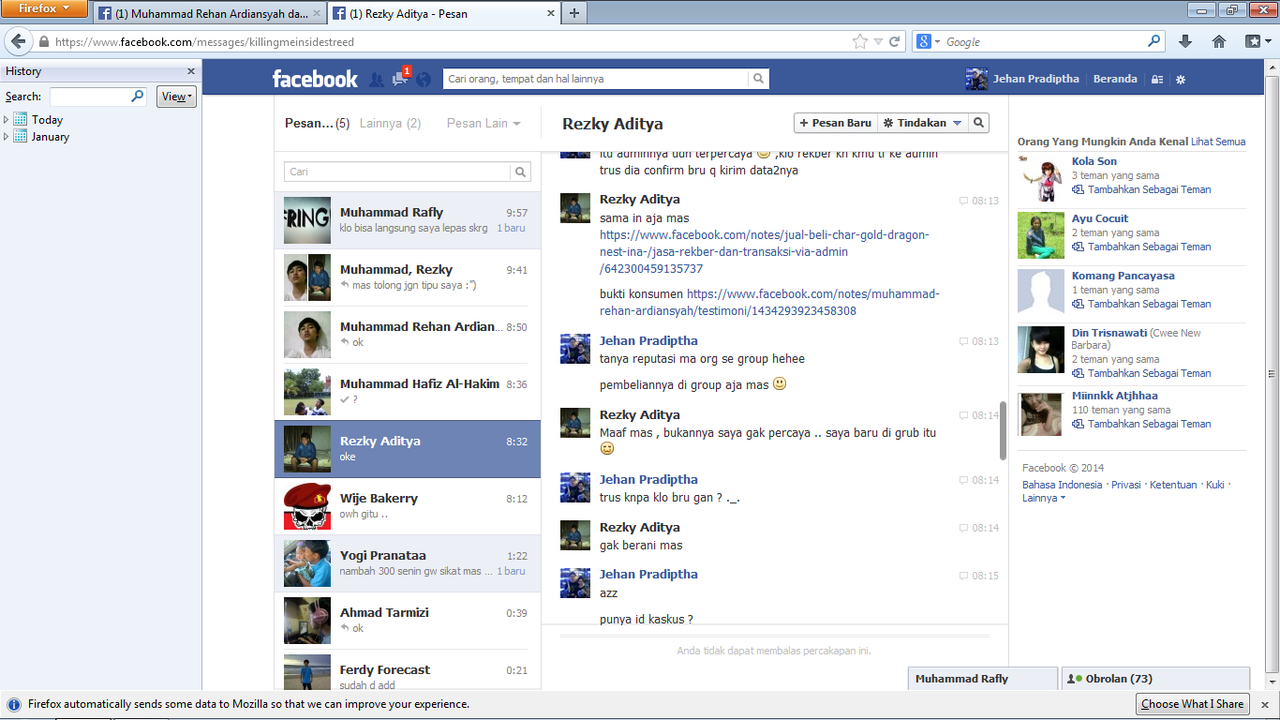The width and height of the screenshot is (1280, 720).
Task: Open the Firefox Downloads arrow icon
Action: click(1186, 42)
